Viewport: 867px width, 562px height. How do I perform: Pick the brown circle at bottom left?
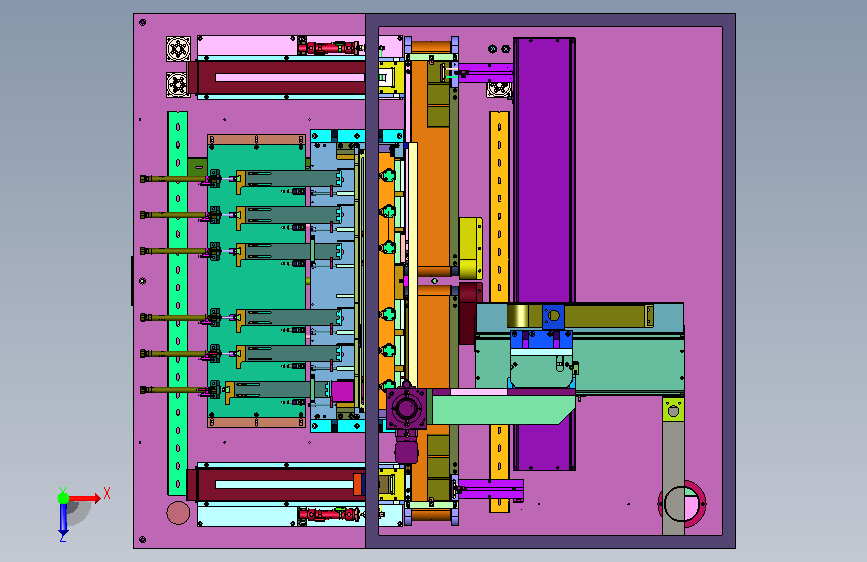click(178, 513)
